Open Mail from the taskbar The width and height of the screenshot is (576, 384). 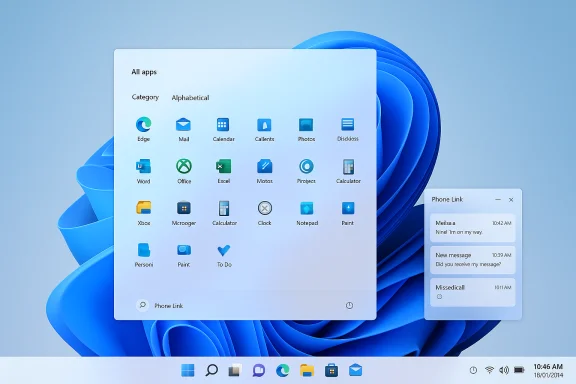(355, 370)
